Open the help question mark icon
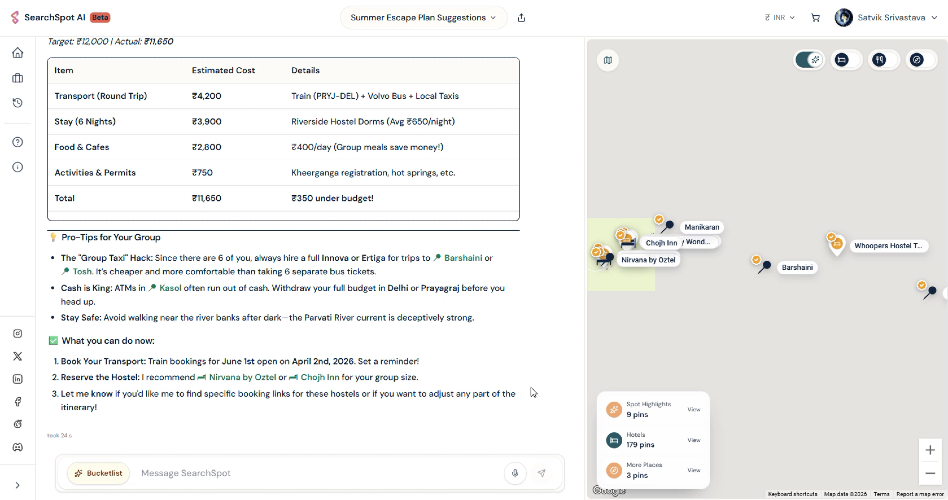The width and height of the screenshot is (948, 500). 18,142
